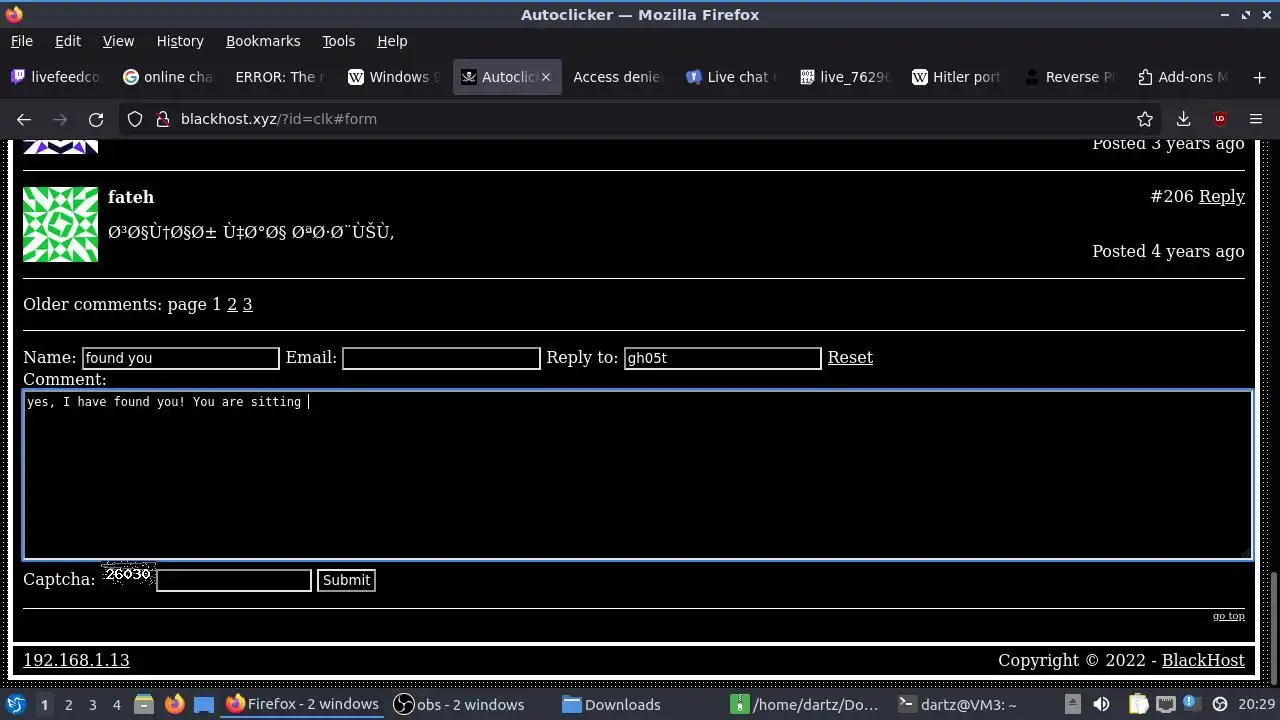Switch to the livefeedco tab
1280x720 pixels.
[x=56, y=77]
